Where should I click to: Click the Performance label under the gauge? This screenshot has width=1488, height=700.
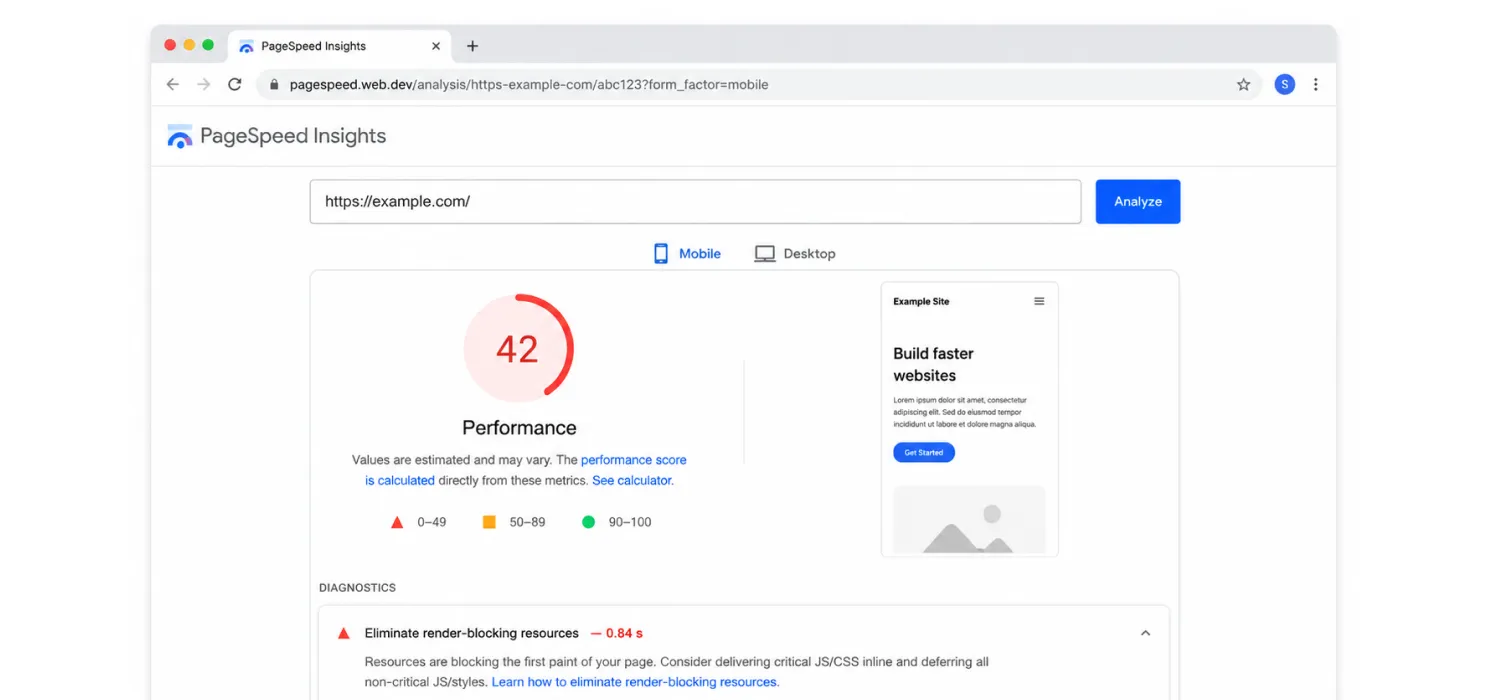coord(519,428)
